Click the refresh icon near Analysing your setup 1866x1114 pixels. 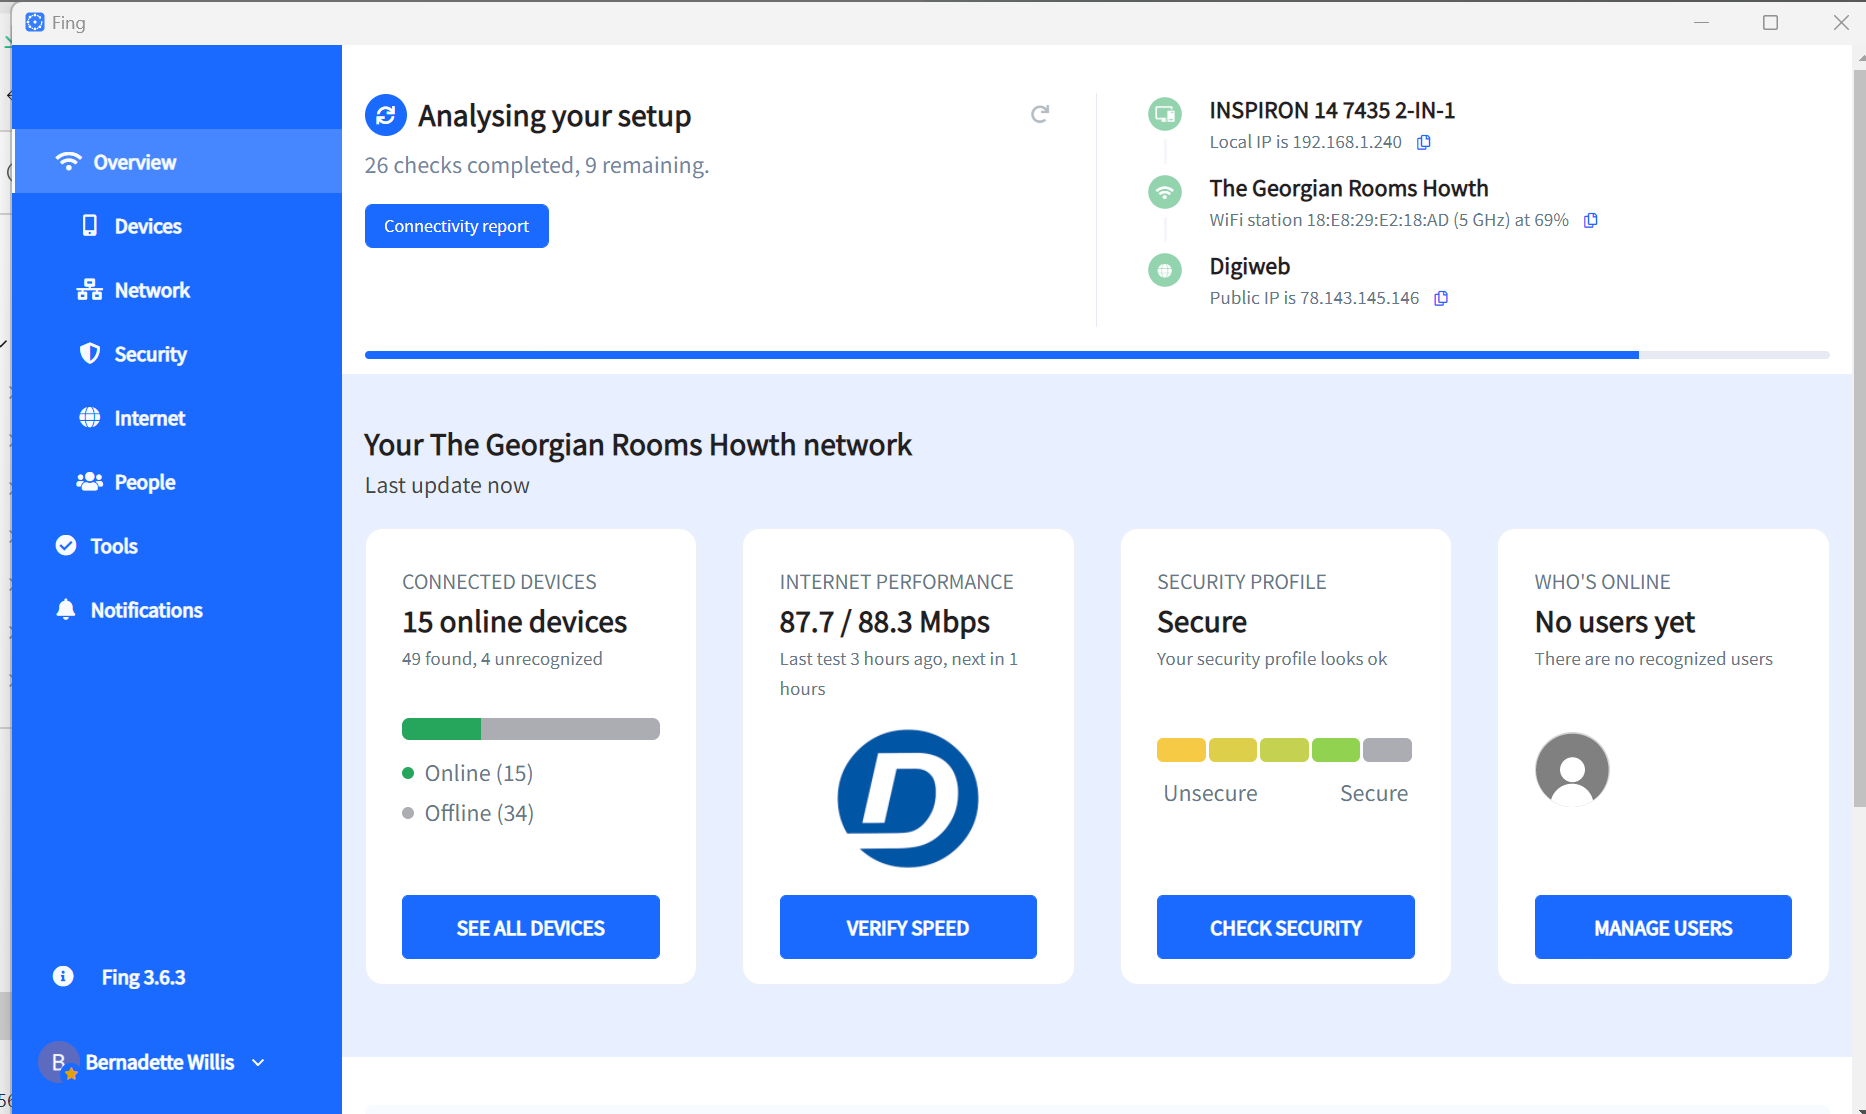[1040, 114]
